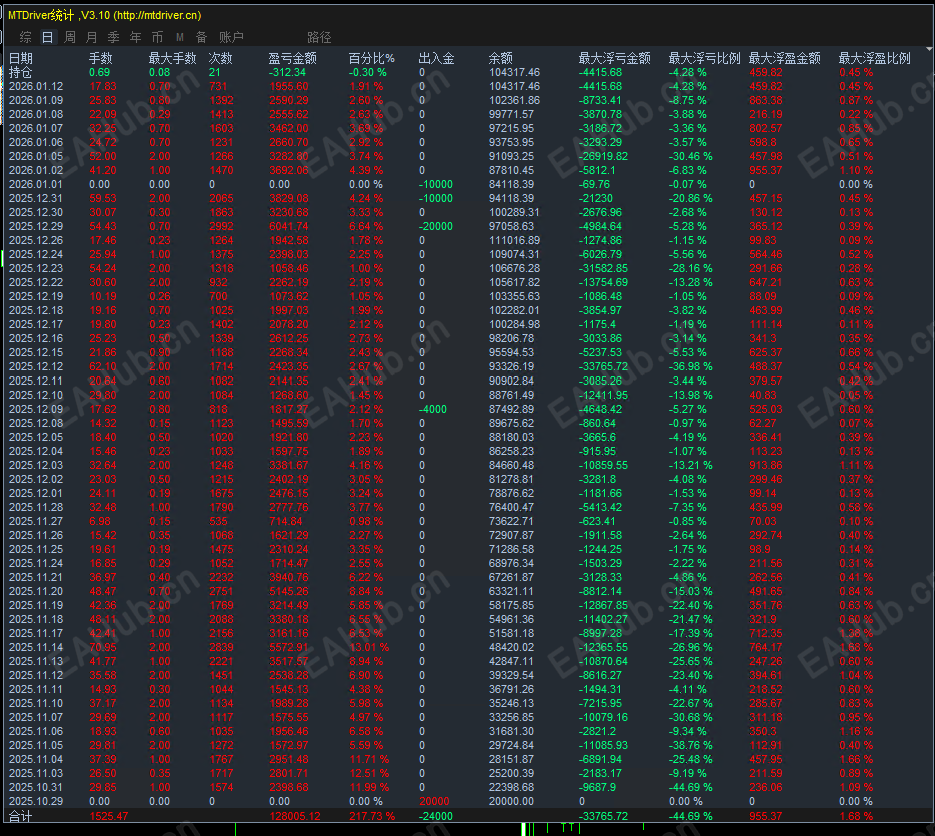The width and height of the screenshot is (935, 836).
Task: Click the -30.46 % drawdown ratio
Action: [x=691, y=156]
